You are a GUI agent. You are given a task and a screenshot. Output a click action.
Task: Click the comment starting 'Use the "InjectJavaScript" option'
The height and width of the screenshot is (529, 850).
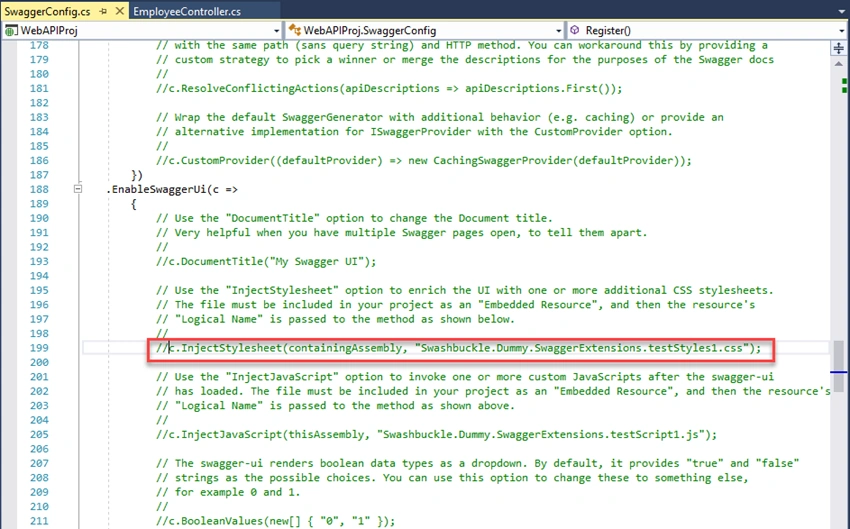tap(465, 377)
